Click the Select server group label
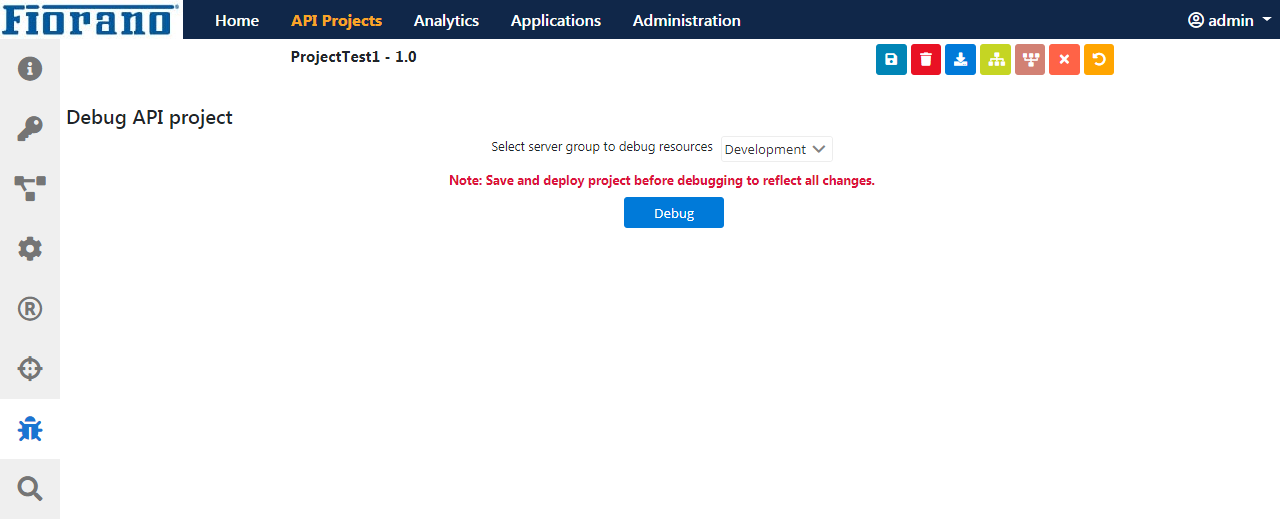 point(602,147)
